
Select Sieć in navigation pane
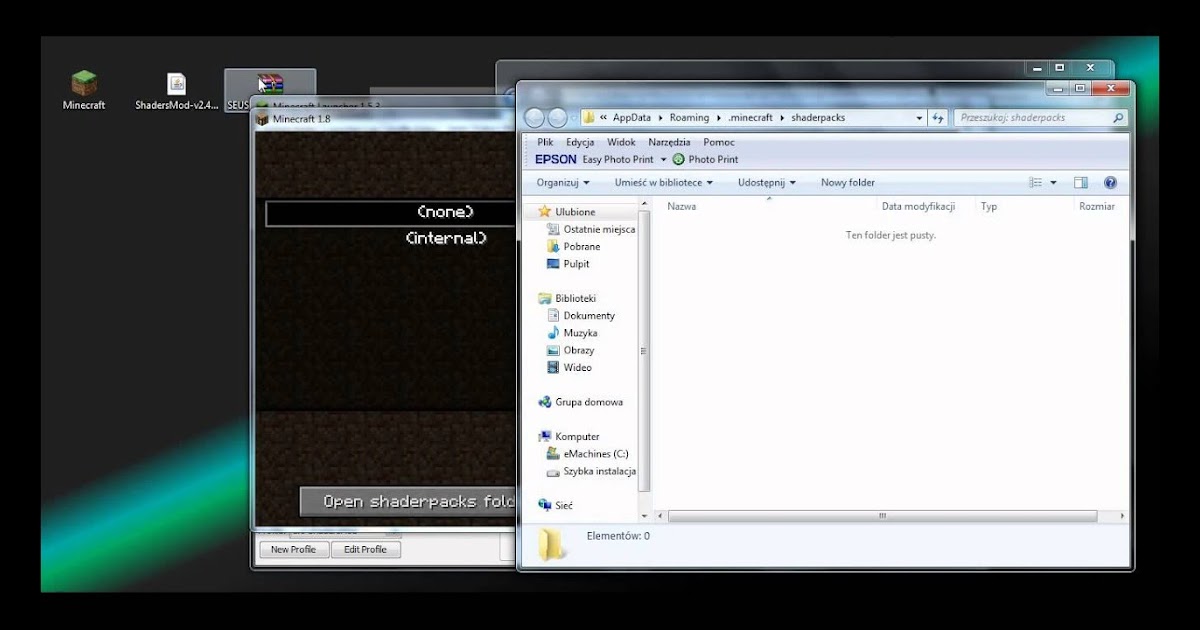(x=555, y=506)
